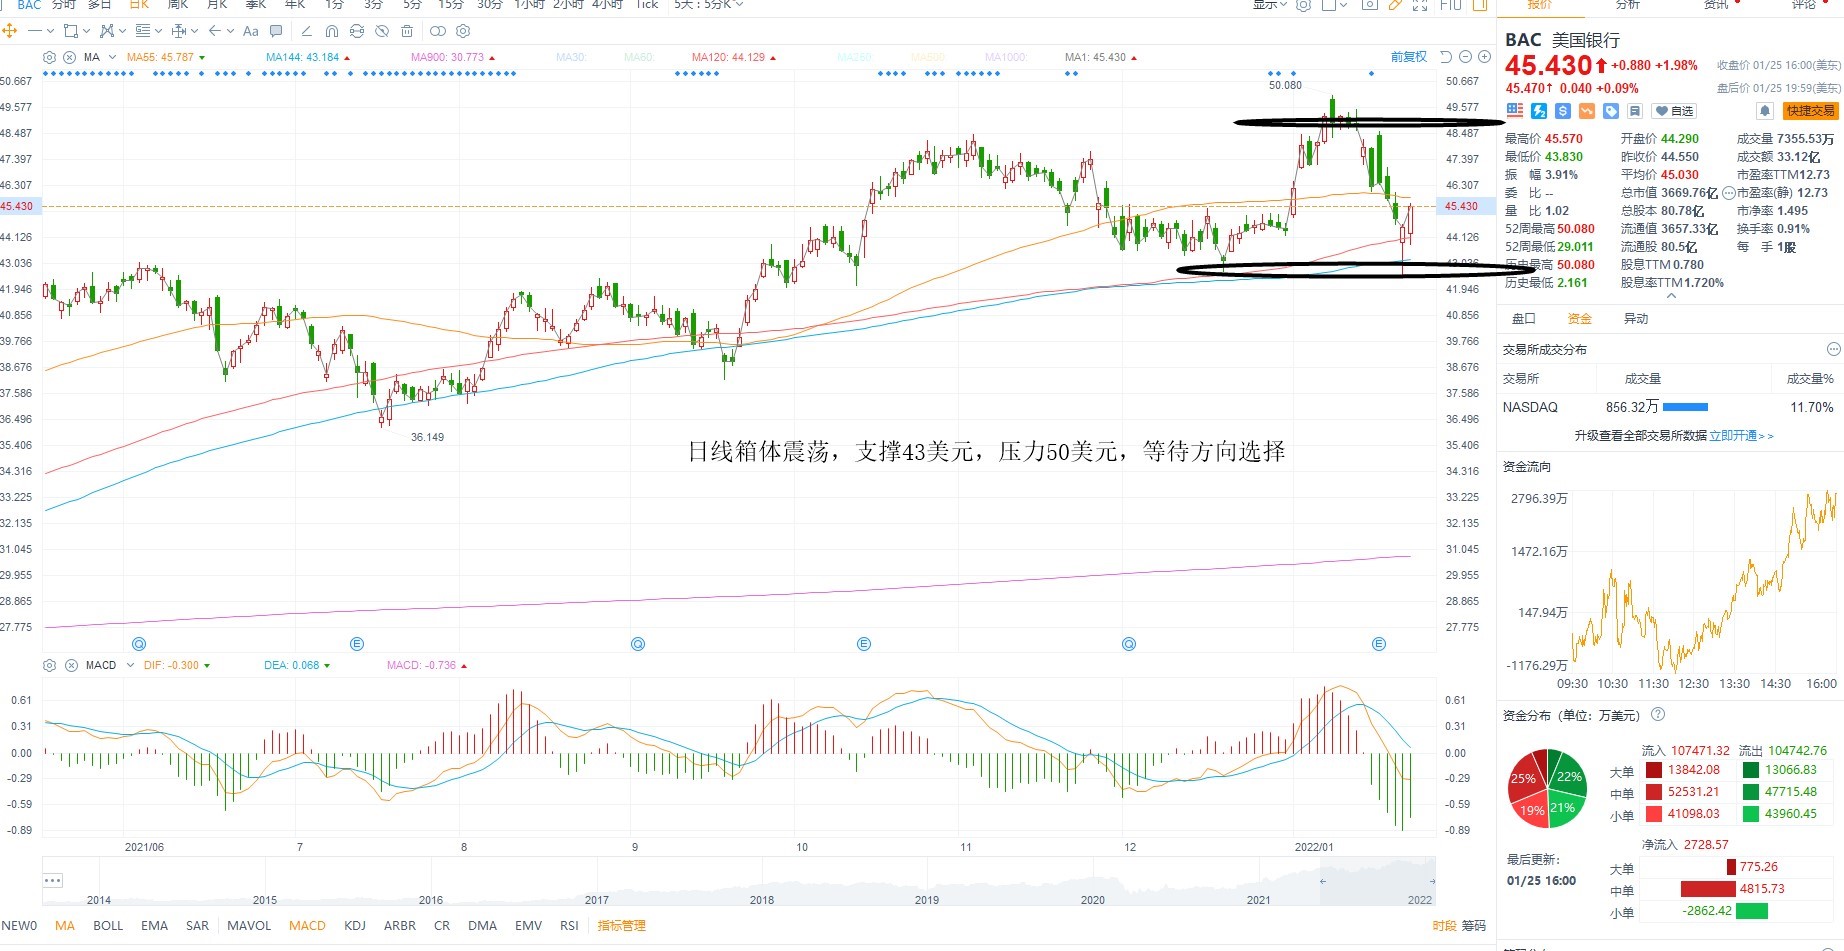The height and width of the screenshot is (951, 1844).
Task: Click the timeline range navigator at 2021
Action: pyautogui.click(x=1259, y=899)
